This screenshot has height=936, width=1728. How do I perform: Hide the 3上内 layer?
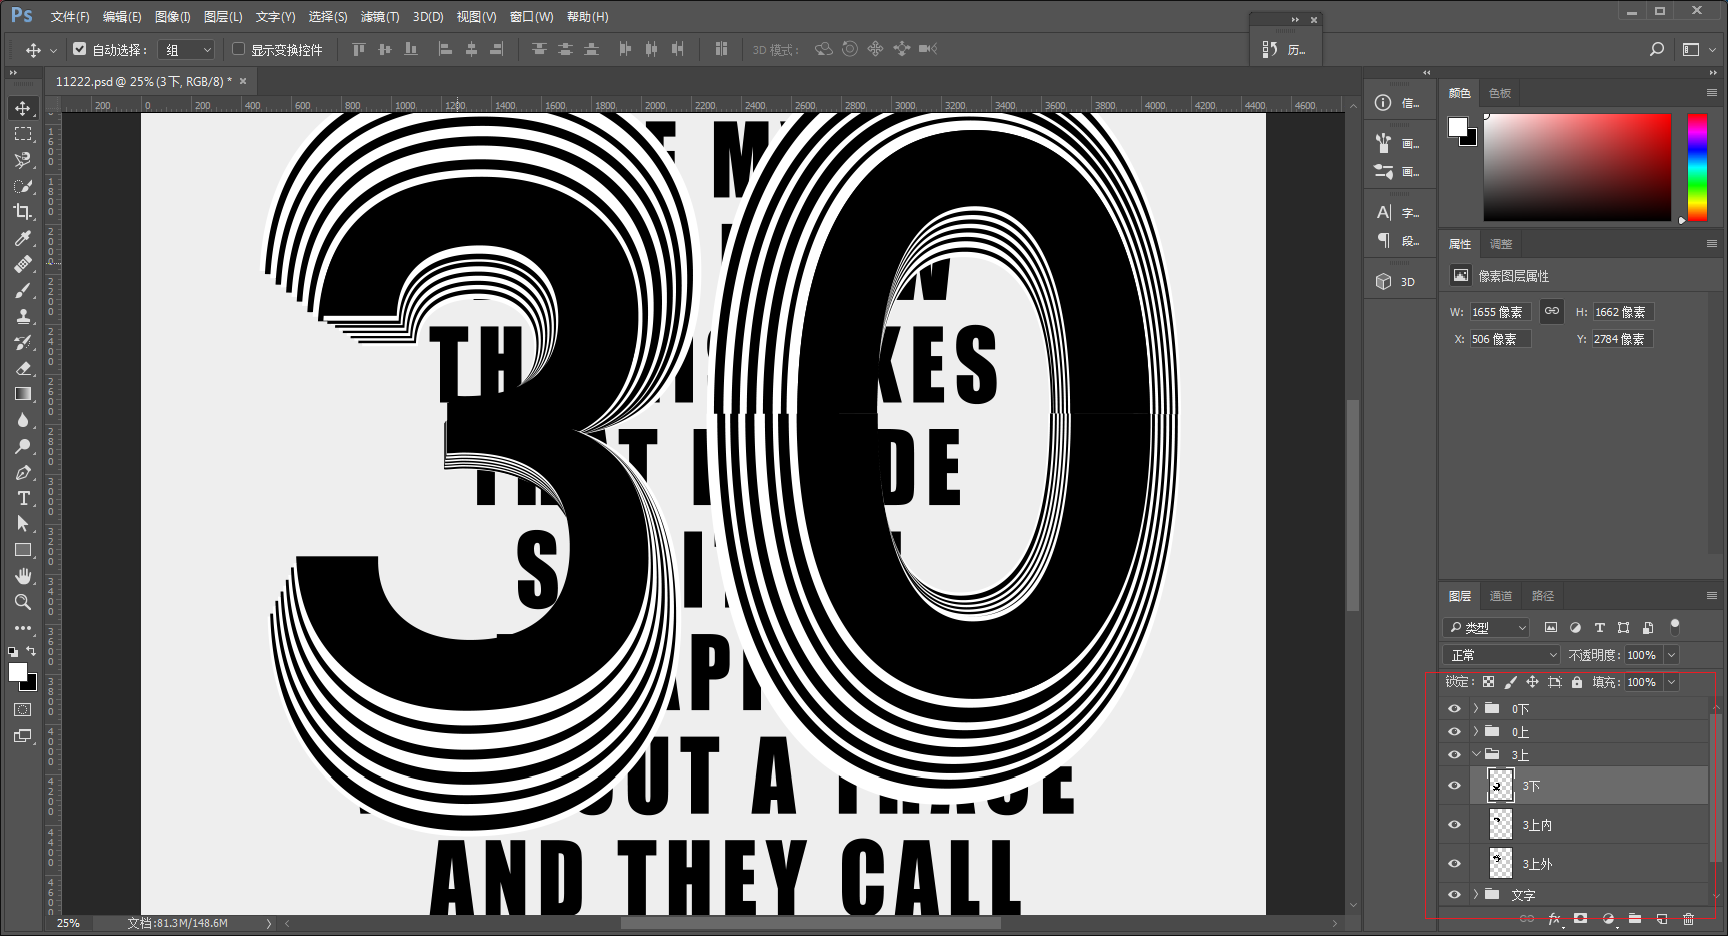pos(1454,825)
